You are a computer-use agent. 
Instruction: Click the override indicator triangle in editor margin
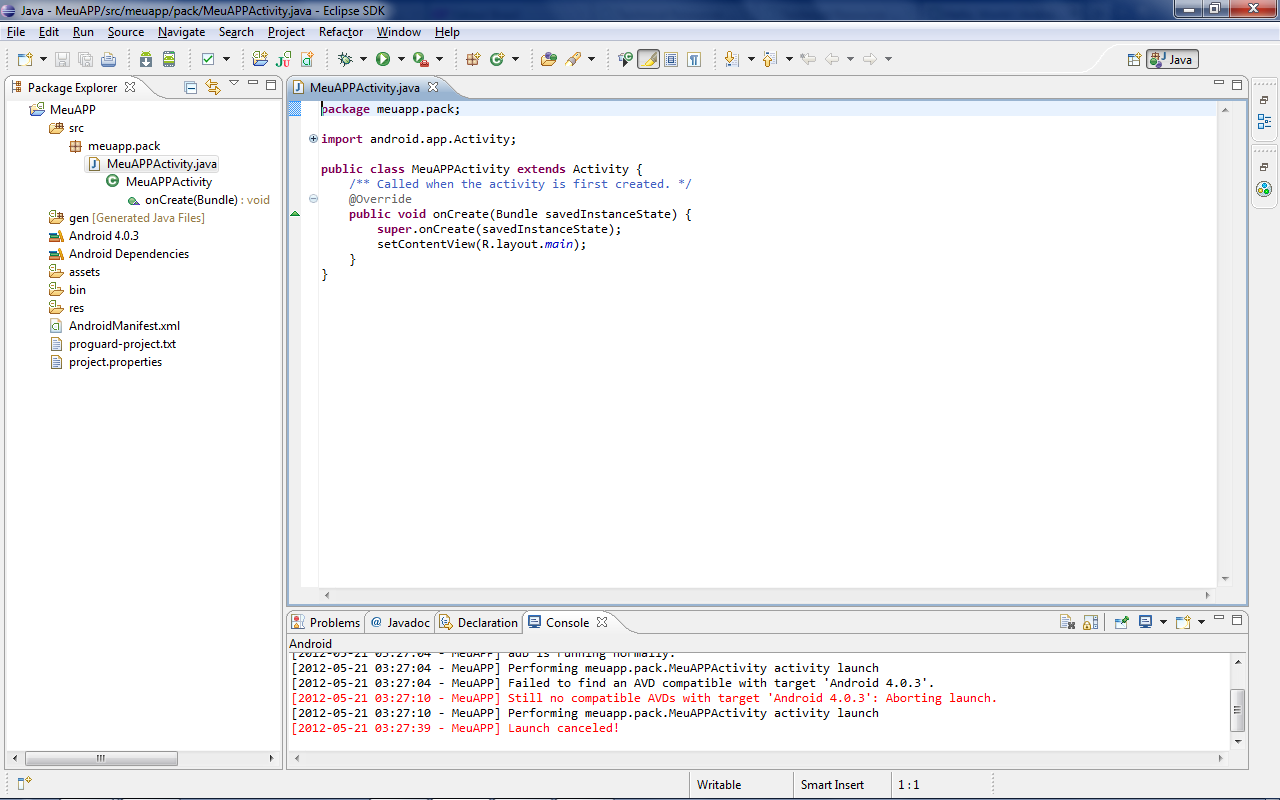(x=295, y=214)
